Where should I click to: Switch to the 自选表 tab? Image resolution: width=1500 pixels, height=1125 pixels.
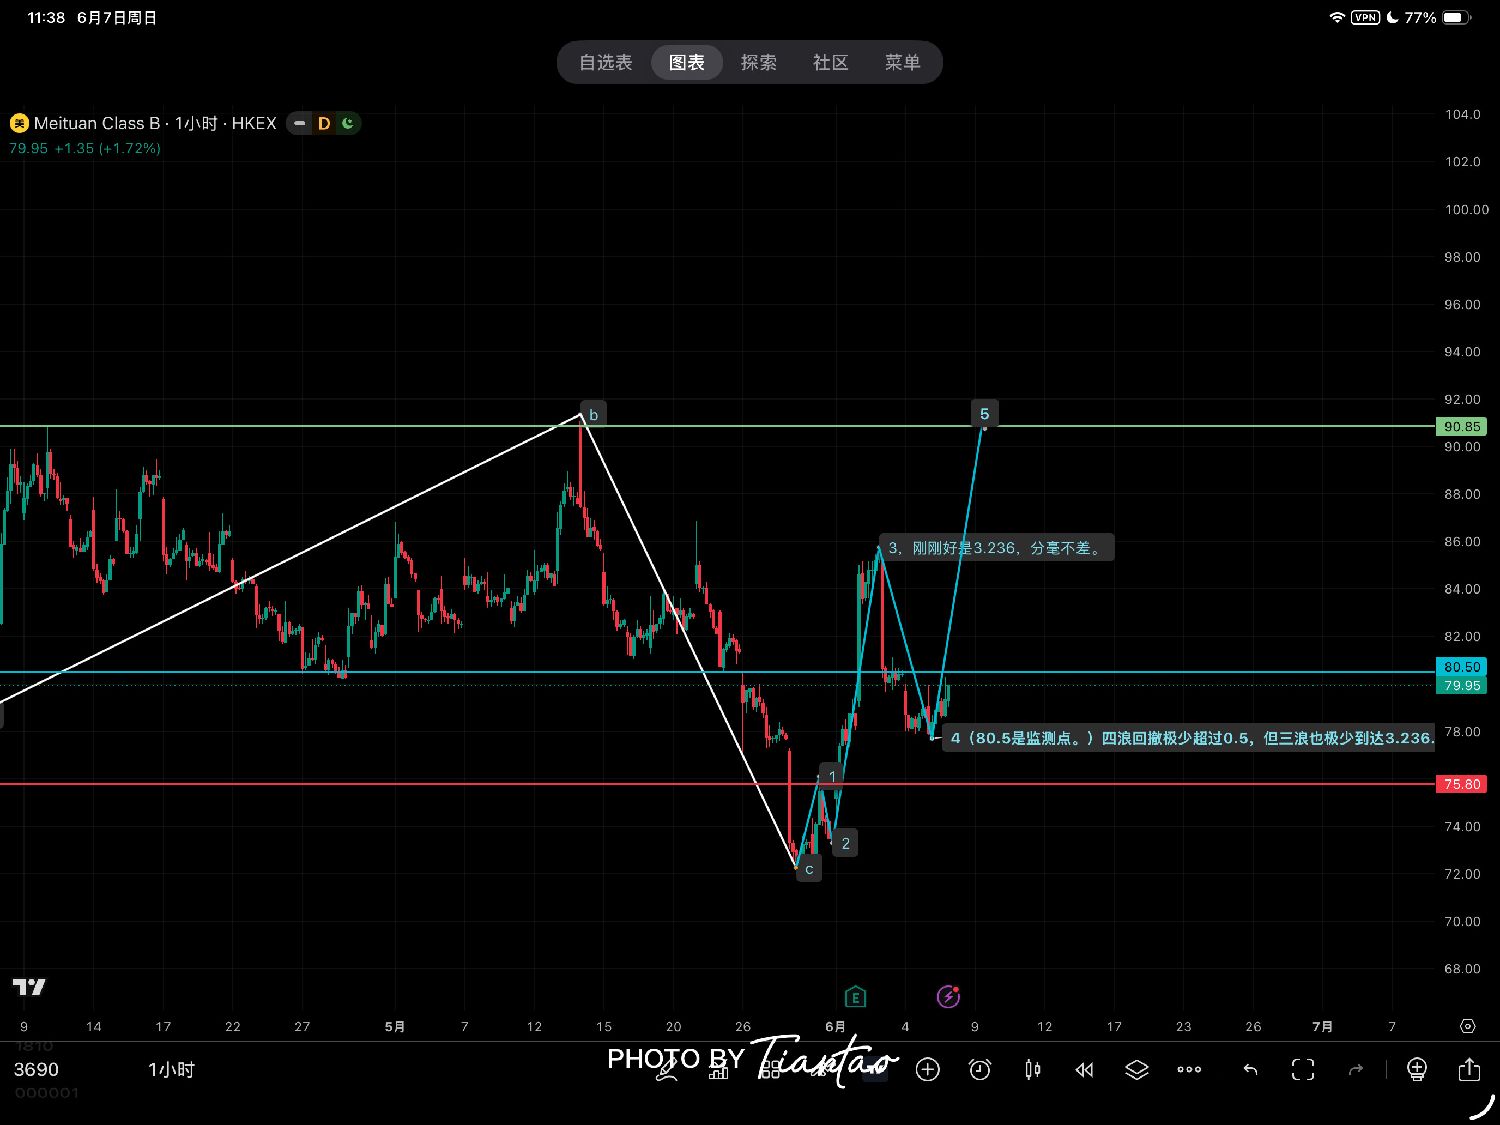[x=606, y=62]
